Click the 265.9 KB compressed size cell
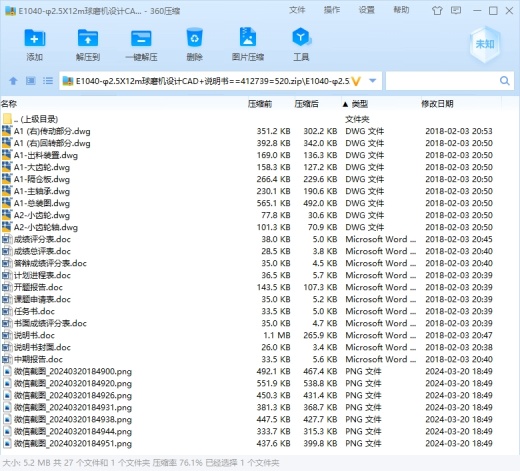The height and width of the screenshot is (471, 520). click(x=320, y=335)
